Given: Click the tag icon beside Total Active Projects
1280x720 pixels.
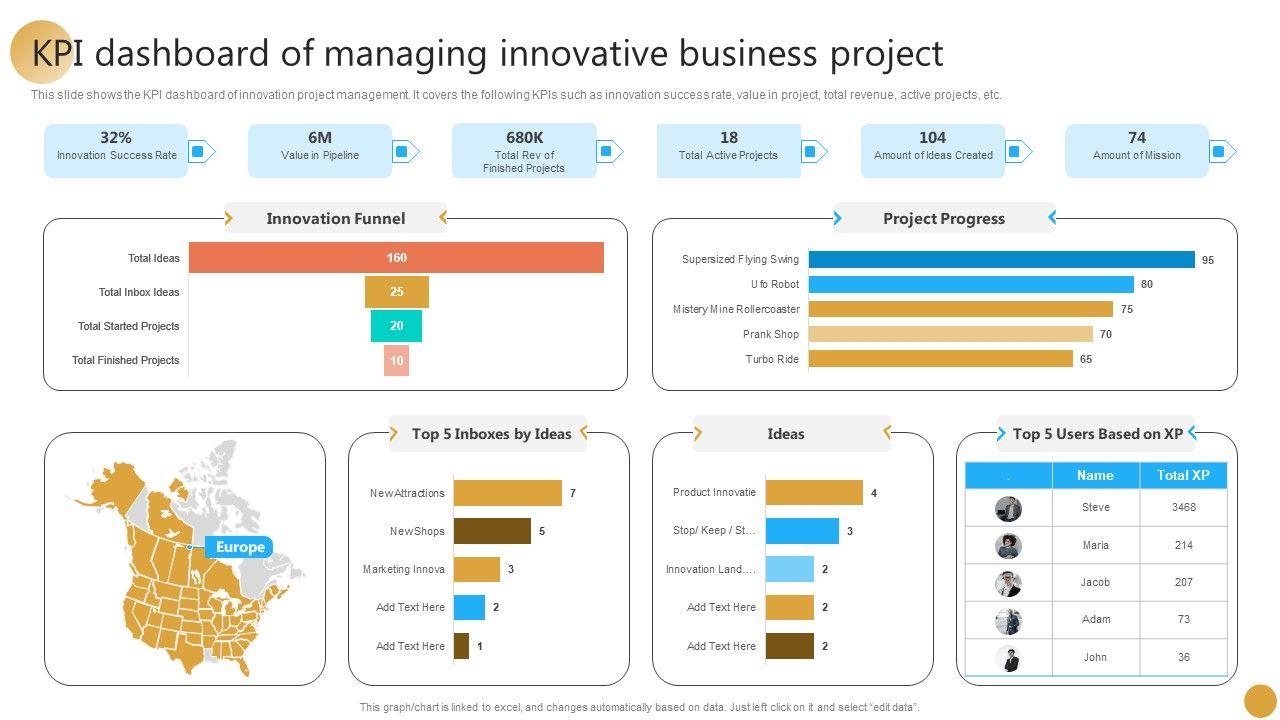Looking at the screenshot, I should click(x=811, y=152).
